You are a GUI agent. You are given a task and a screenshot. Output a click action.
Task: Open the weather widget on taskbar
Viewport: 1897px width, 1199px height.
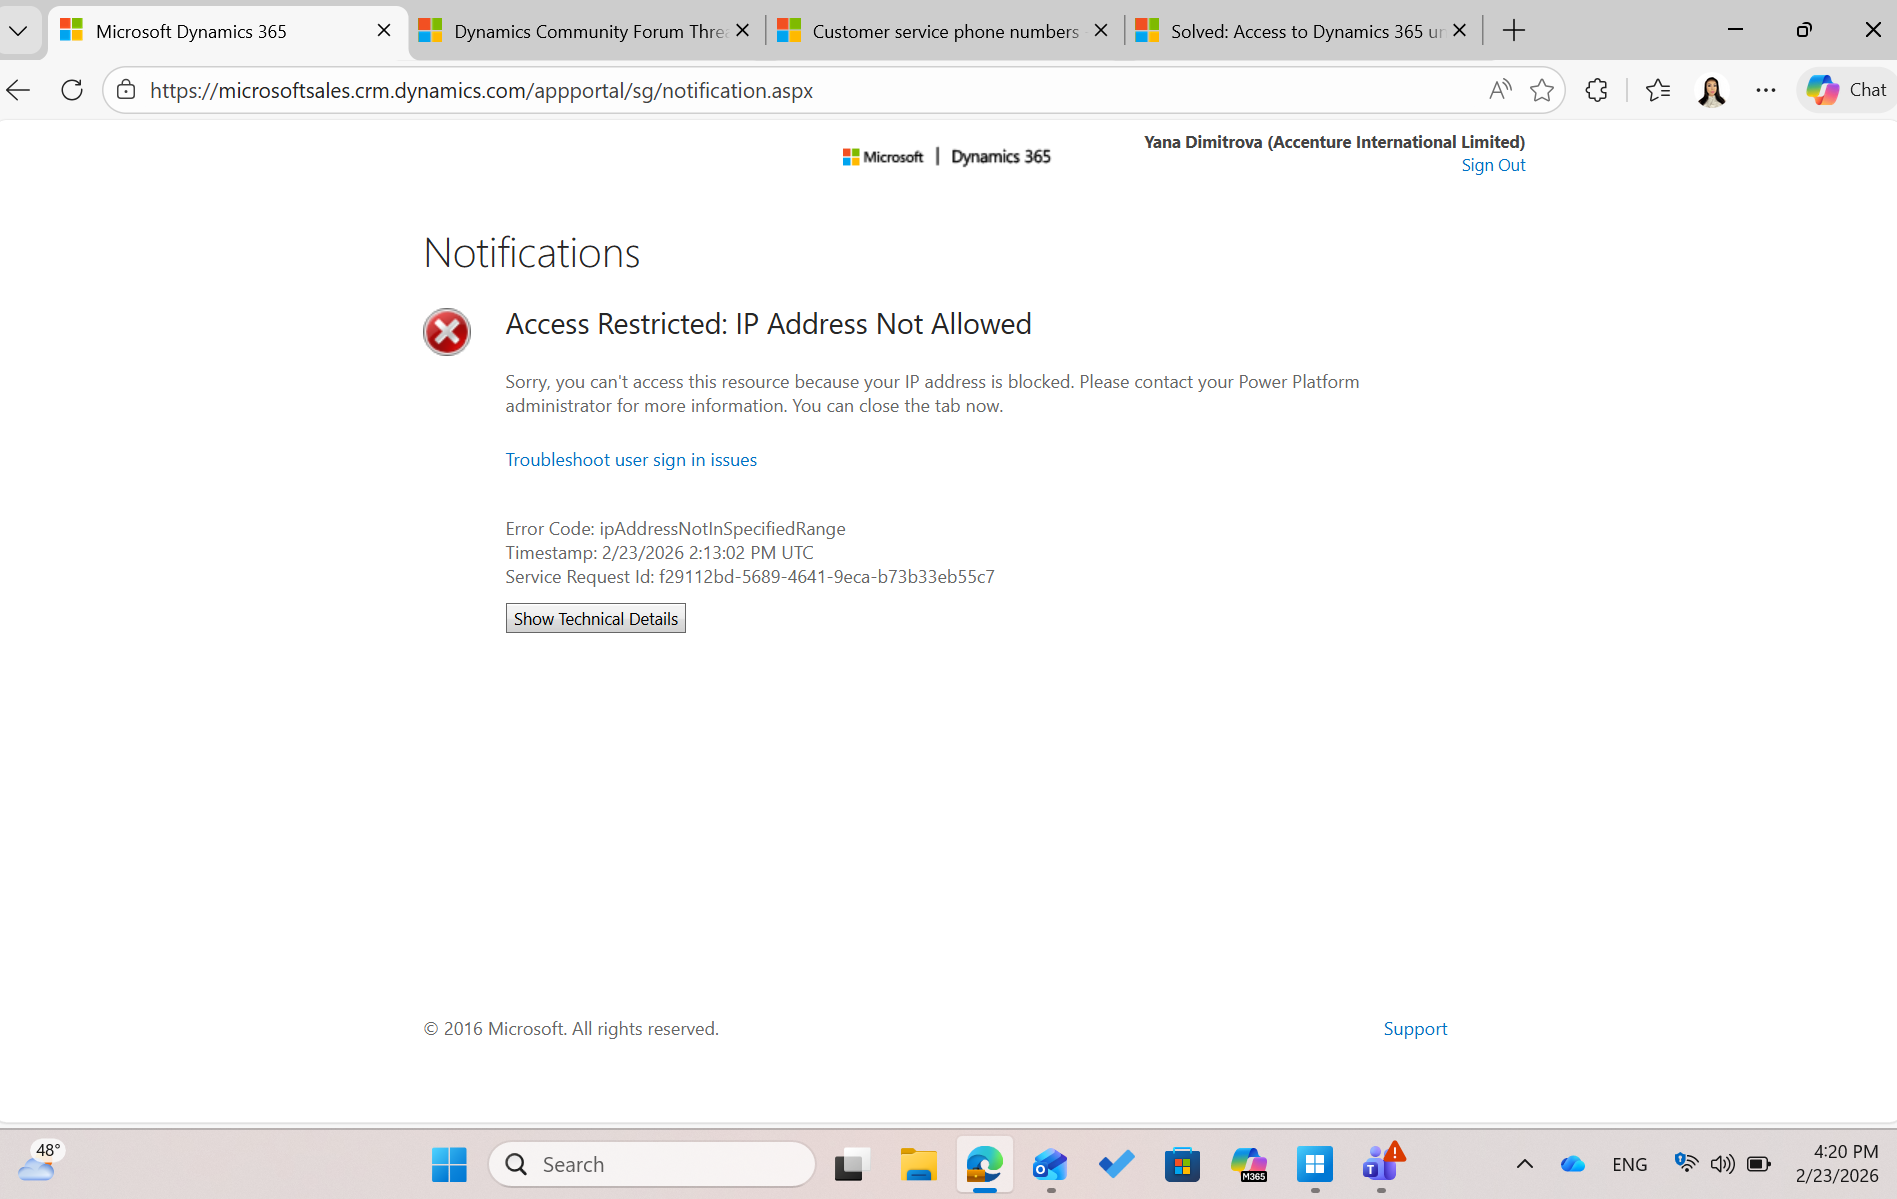coord(40,1163)
